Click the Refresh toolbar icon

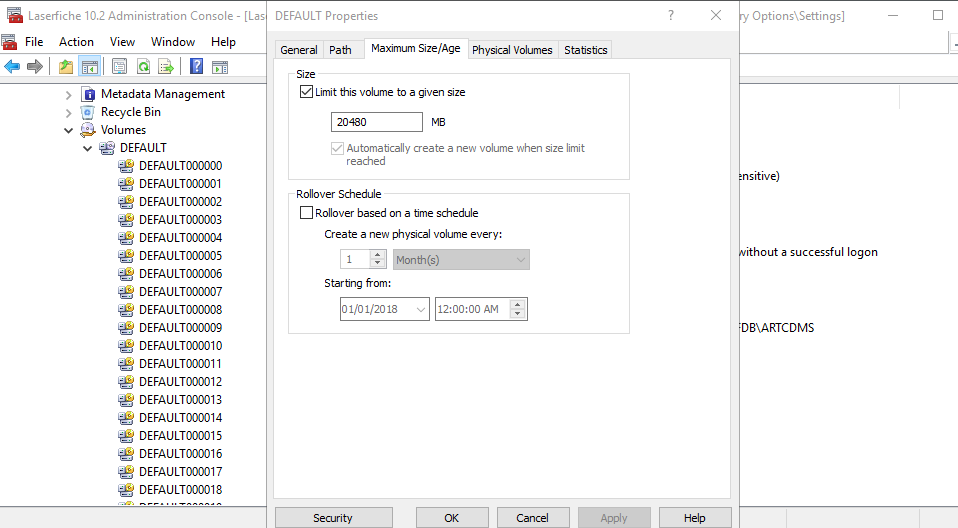[x=143, y=67]
